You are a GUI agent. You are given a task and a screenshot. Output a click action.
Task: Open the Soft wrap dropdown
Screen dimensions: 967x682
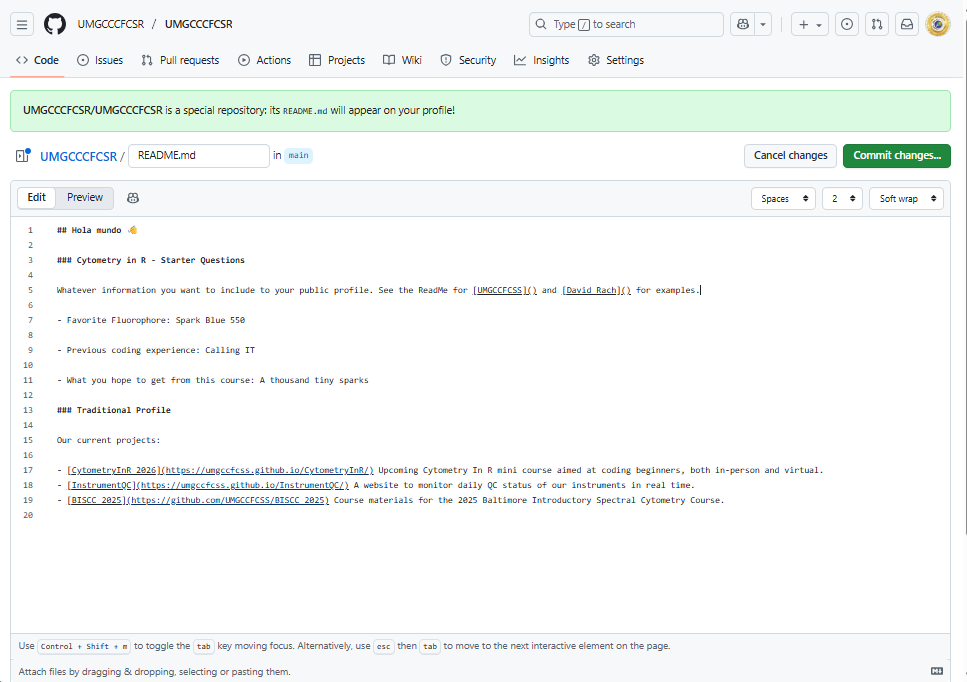coord(906,199)
